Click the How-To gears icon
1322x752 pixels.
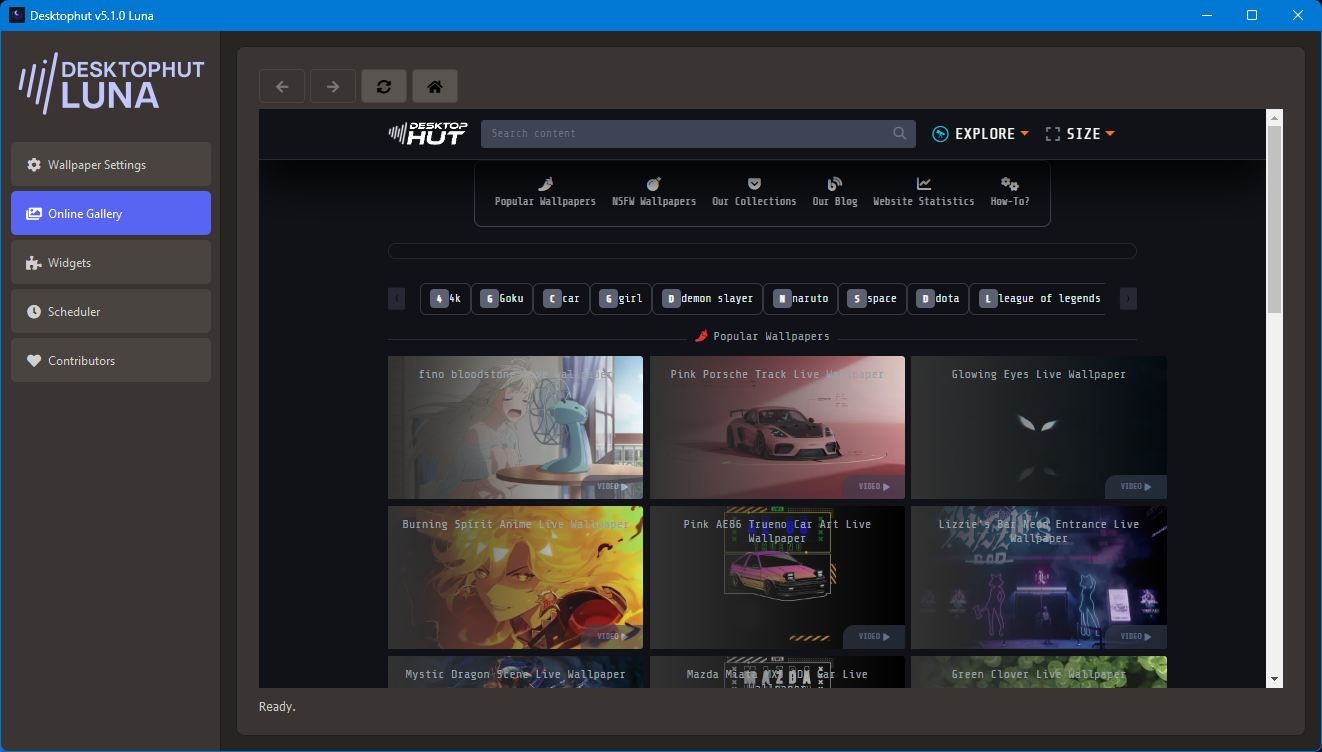click(1010, 182)
